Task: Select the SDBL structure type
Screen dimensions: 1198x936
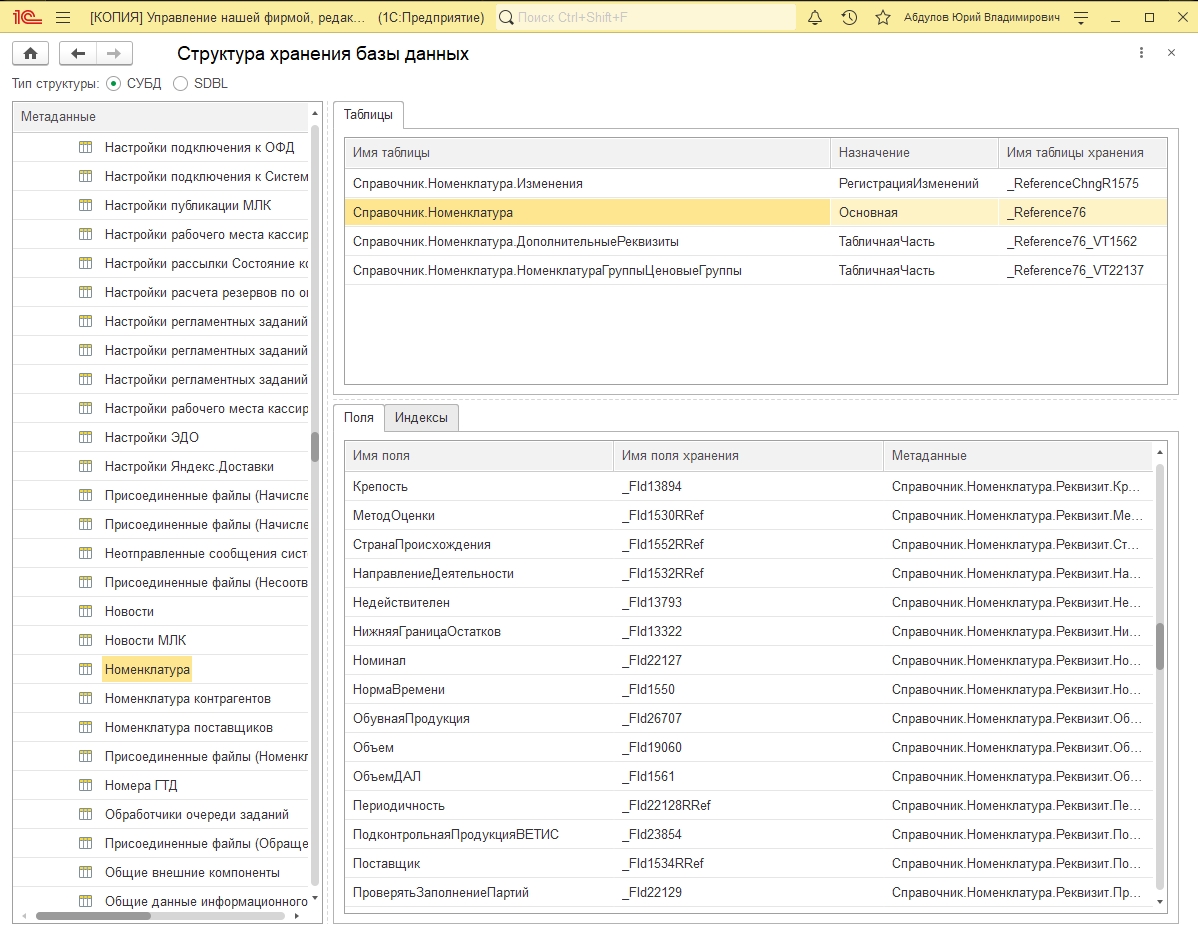Action: (180, 84)
